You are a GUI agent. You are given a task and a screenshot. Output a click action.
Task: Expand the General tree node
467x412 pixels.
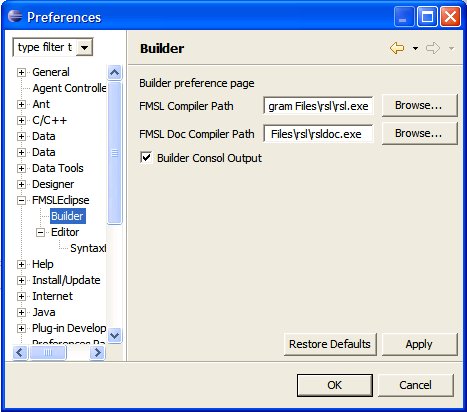21,72
